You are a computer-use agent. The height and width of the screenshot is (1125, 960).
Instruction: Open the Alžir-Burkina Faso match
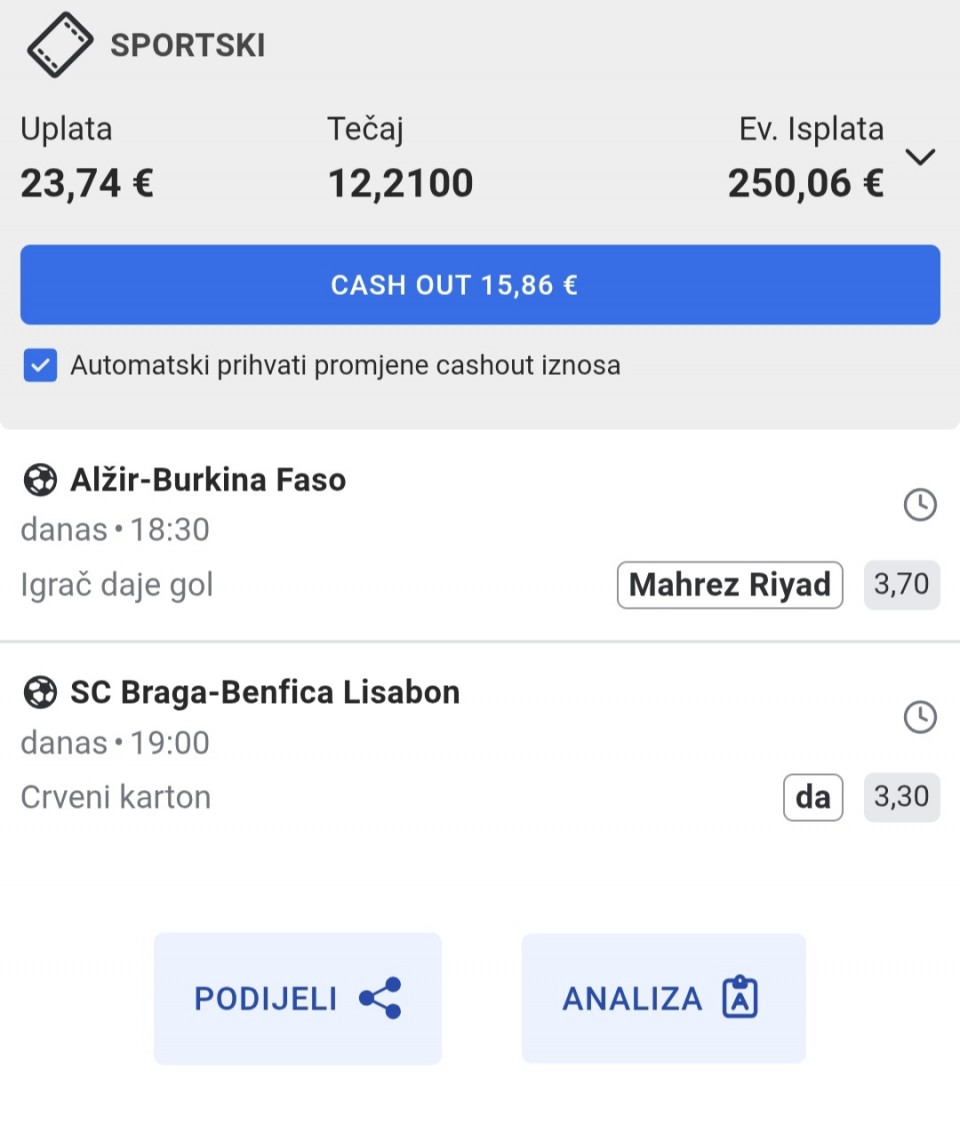click(208, 481)
